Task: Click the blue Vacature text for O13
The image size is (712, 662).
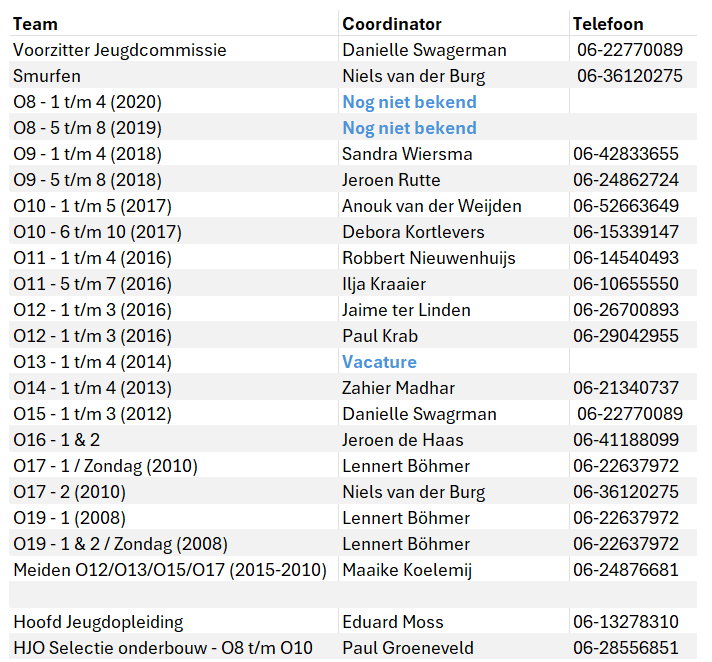Action: [379, 362]
